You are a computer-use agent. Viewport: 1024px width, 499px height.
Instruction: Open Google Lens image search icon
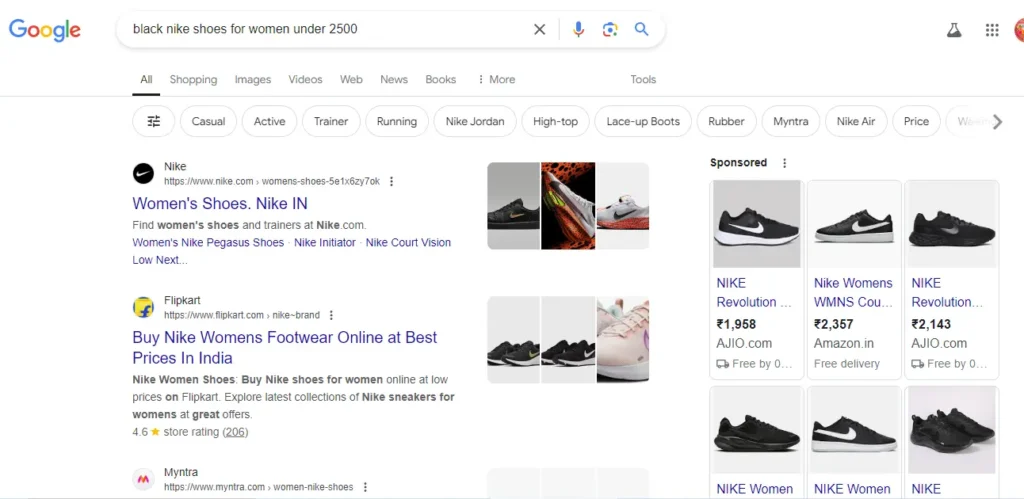click(x=610, y=29)
